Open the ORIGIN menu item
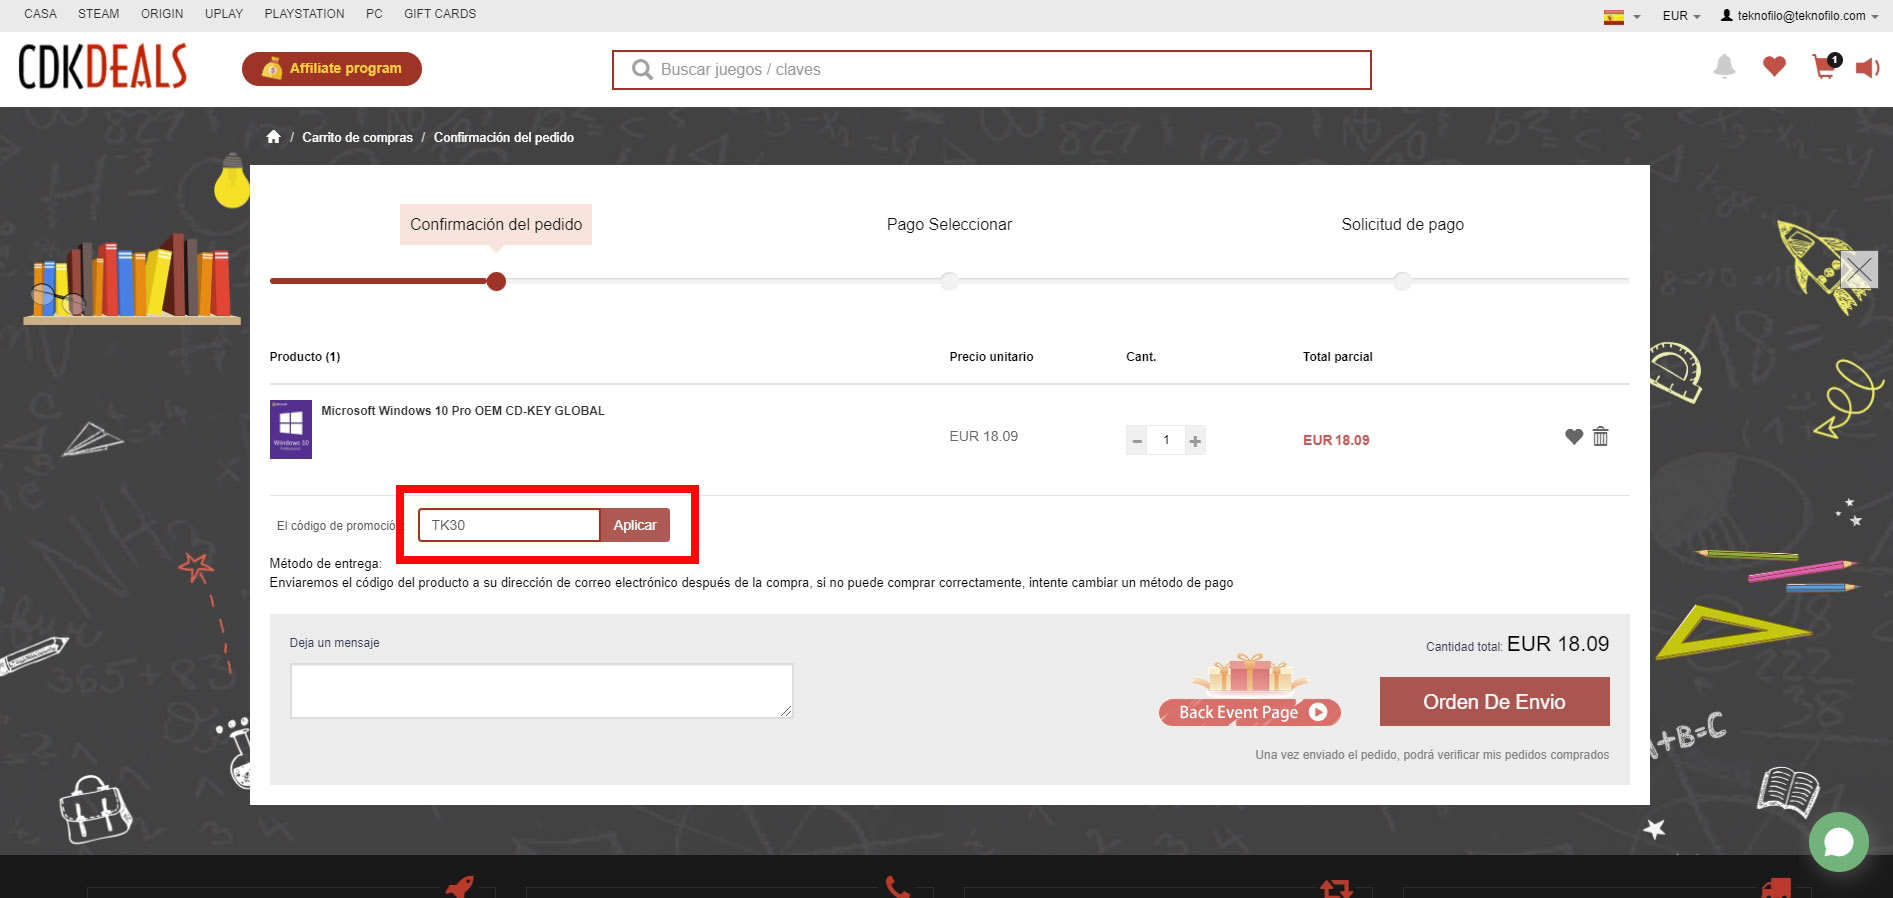The image size is (1893, 898). pos(162,14)
